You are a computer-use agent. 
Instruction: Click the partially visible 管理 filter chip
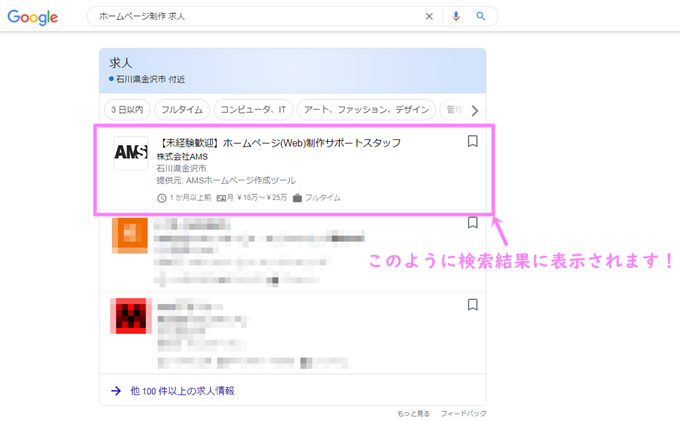455,110
